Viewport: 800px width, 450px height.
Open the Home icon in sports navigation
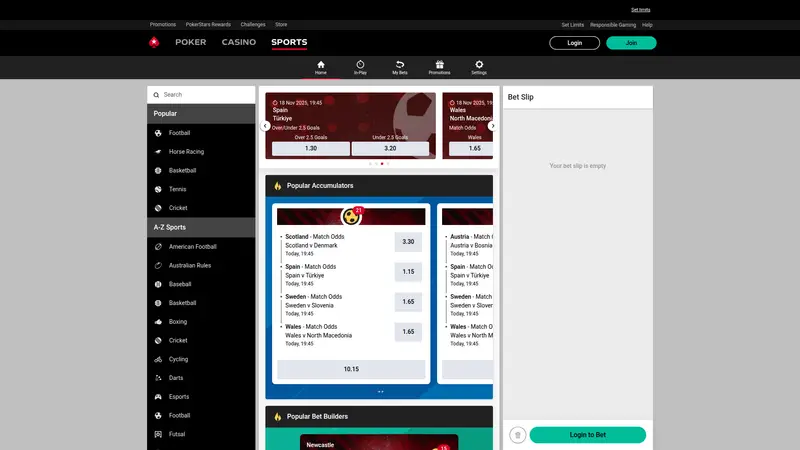pyautogui.click(x=320, y=65)
